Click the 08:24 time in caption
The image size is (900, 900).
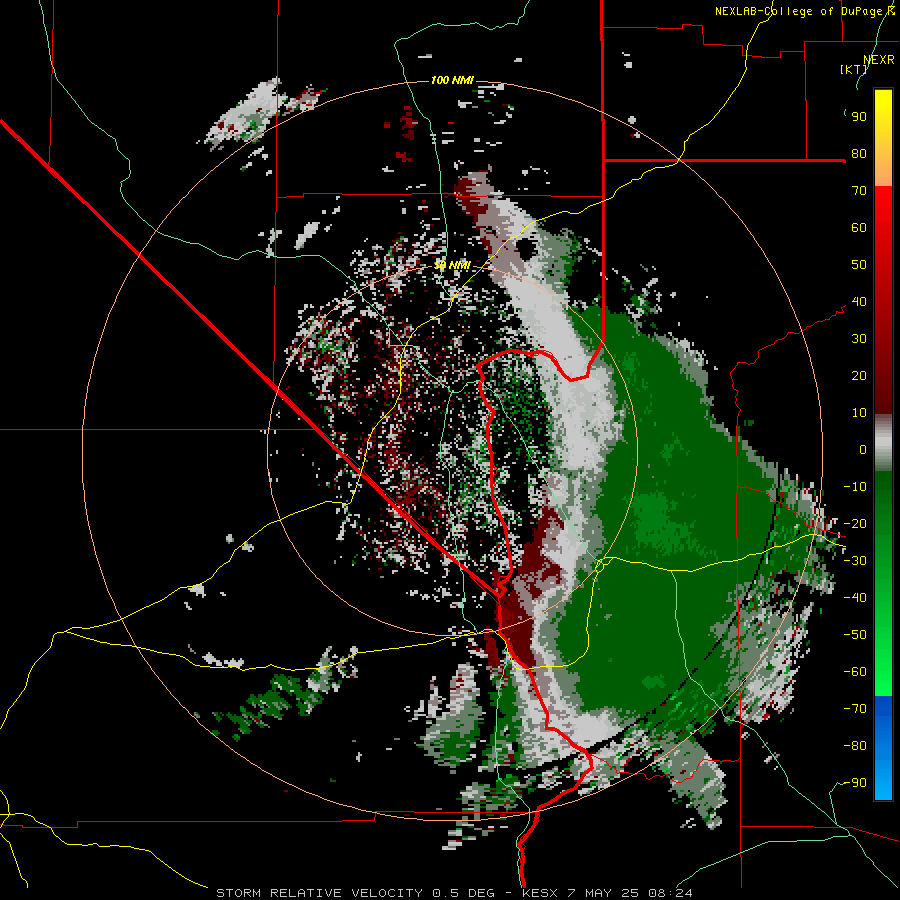pyautogui.click(x=669, y=893)
